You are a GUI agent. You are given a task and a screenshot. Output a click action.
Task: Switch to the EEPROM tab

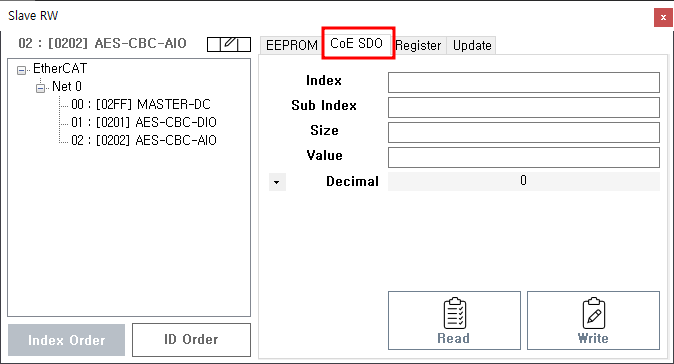click(x=291, y=45)
